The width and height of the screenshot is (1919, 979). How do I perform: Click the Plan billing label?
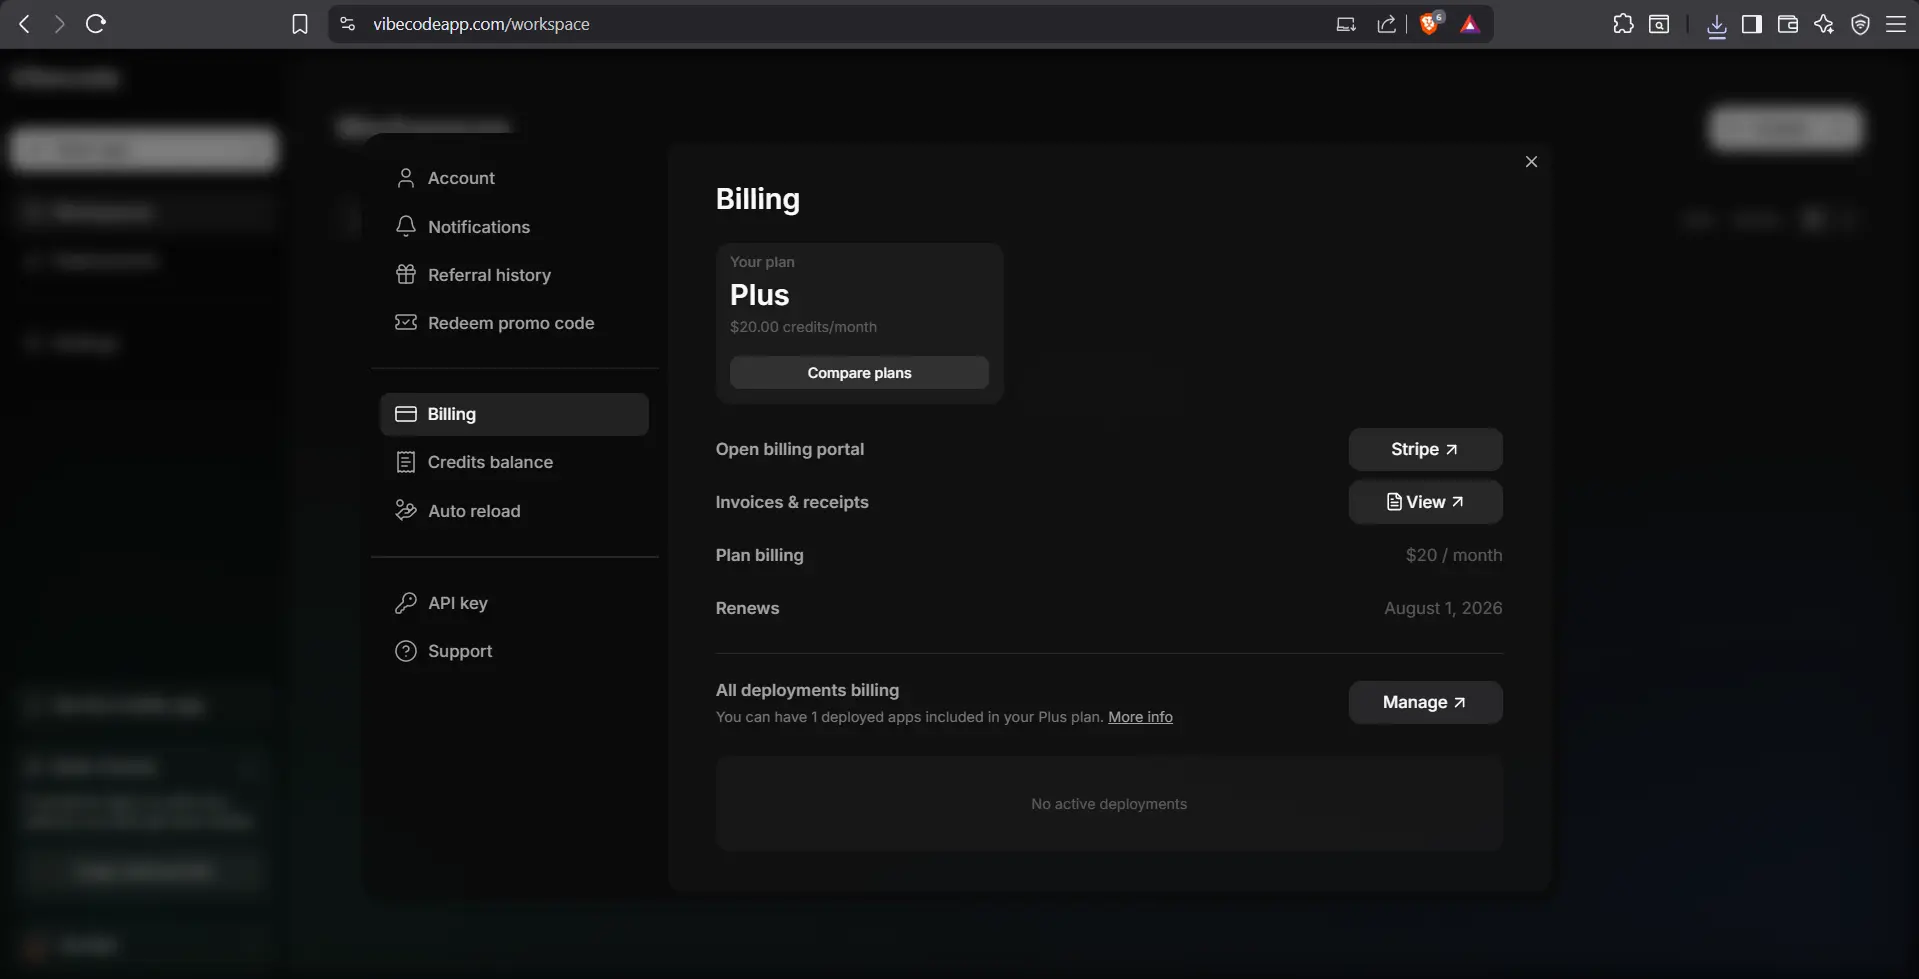[759, 555]
